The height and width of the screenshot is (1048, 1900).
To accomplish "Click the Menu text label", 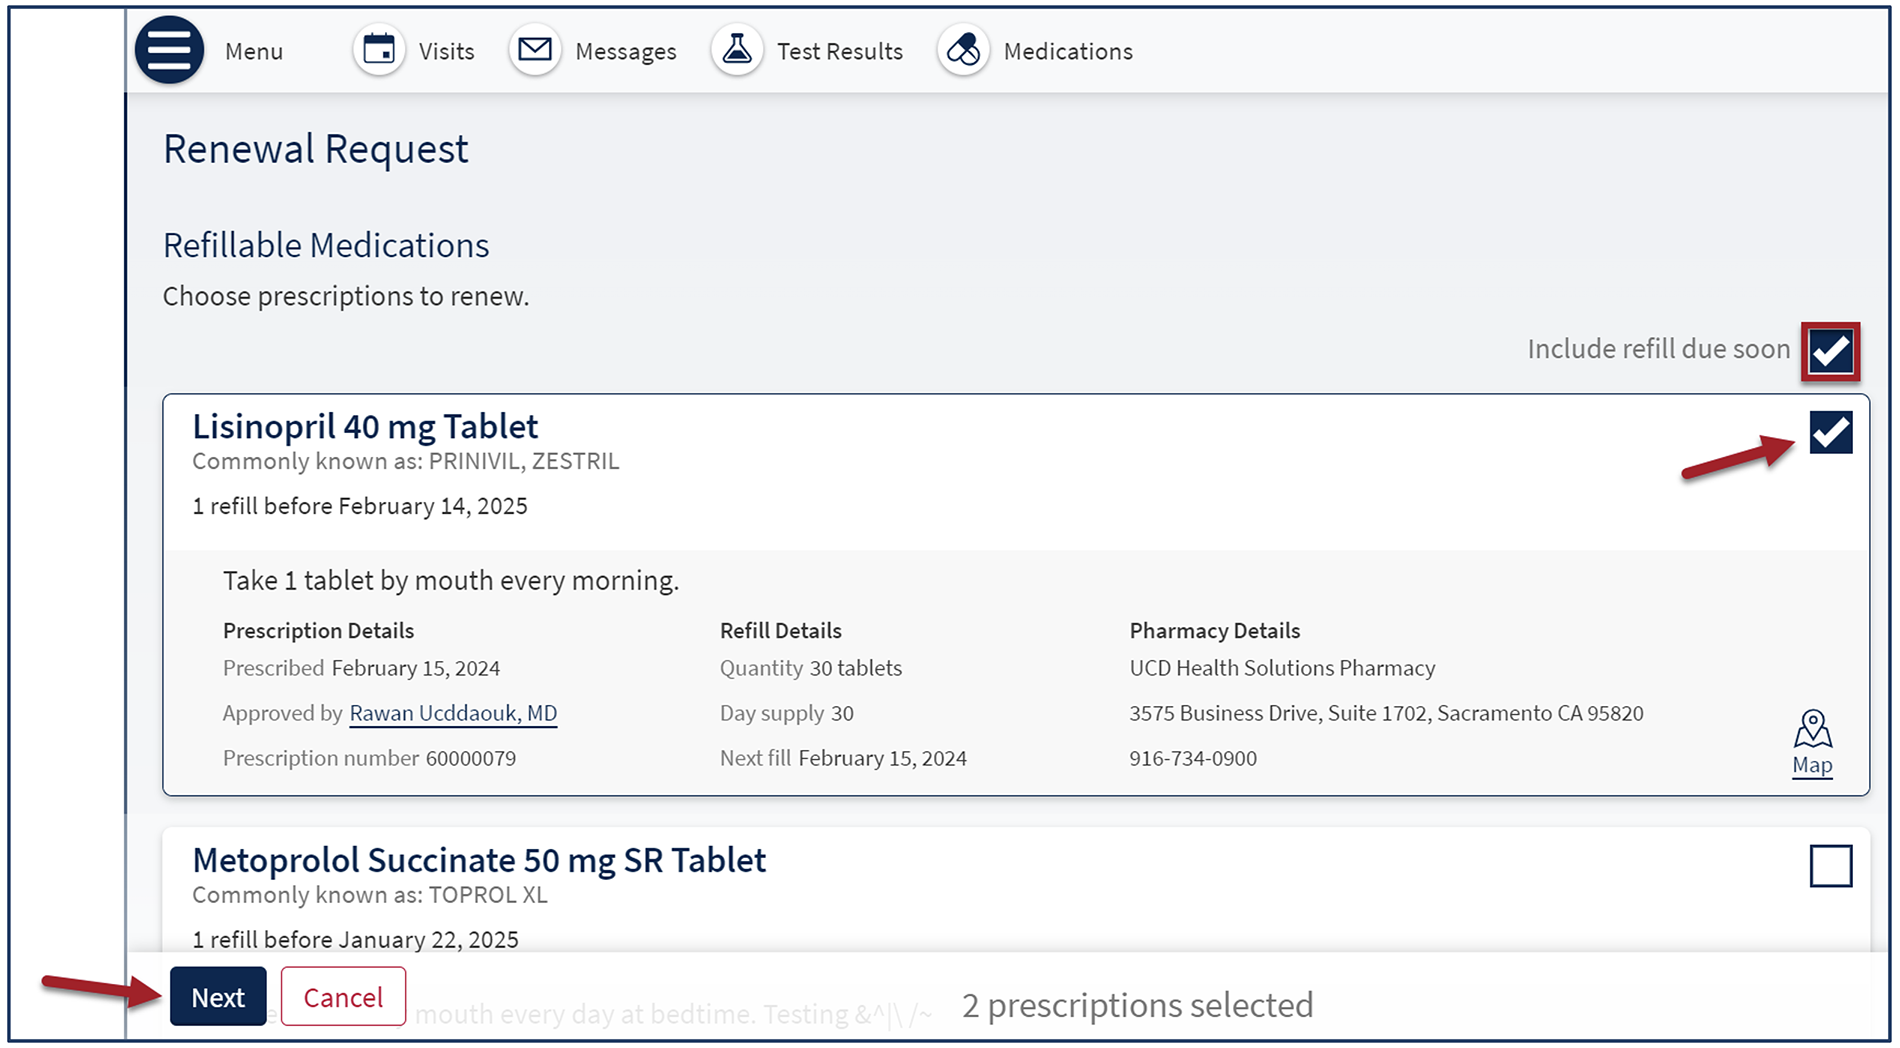I will click(254, 51).
